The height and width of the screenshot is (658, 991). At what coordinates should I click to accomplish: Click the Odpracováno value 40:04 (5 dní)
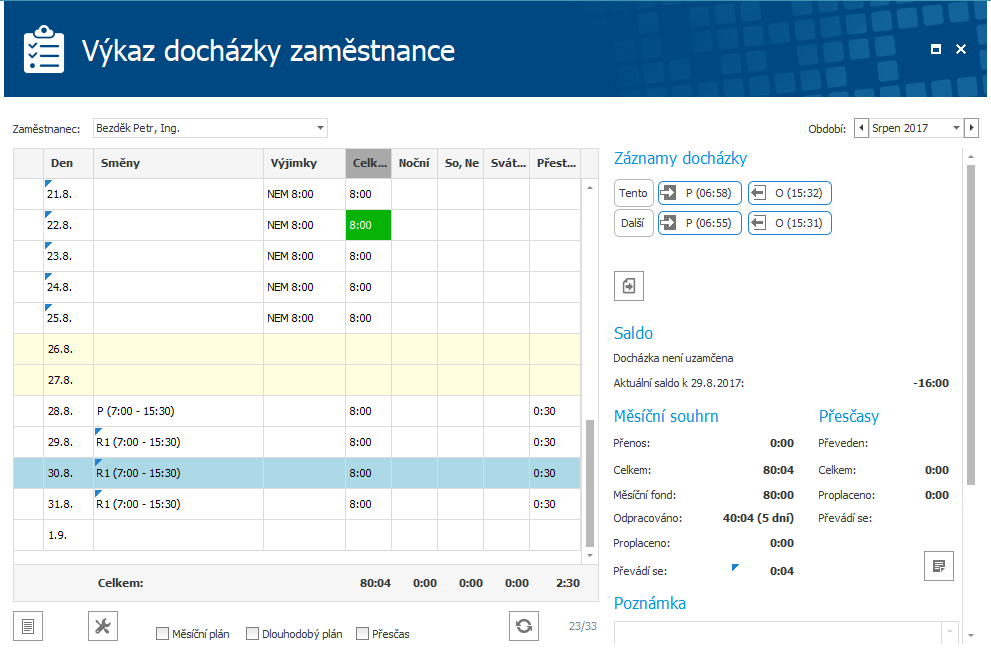tap(758, 518)
